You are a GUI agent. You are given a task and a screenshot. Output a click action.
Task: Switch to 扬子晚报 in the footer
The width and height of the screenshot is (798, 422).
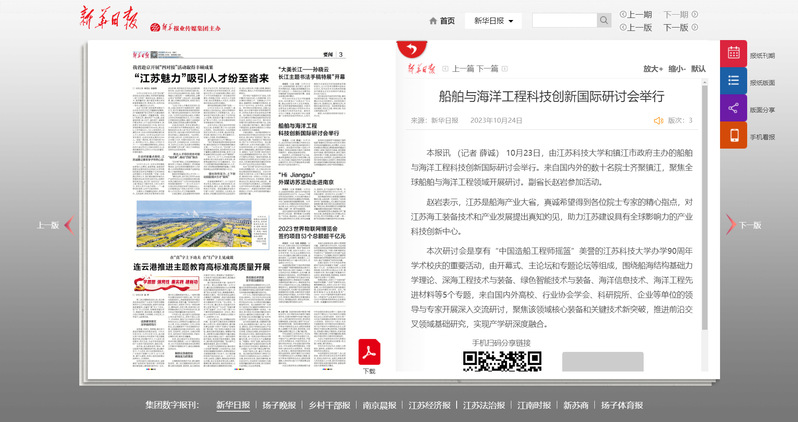(279, 405)
